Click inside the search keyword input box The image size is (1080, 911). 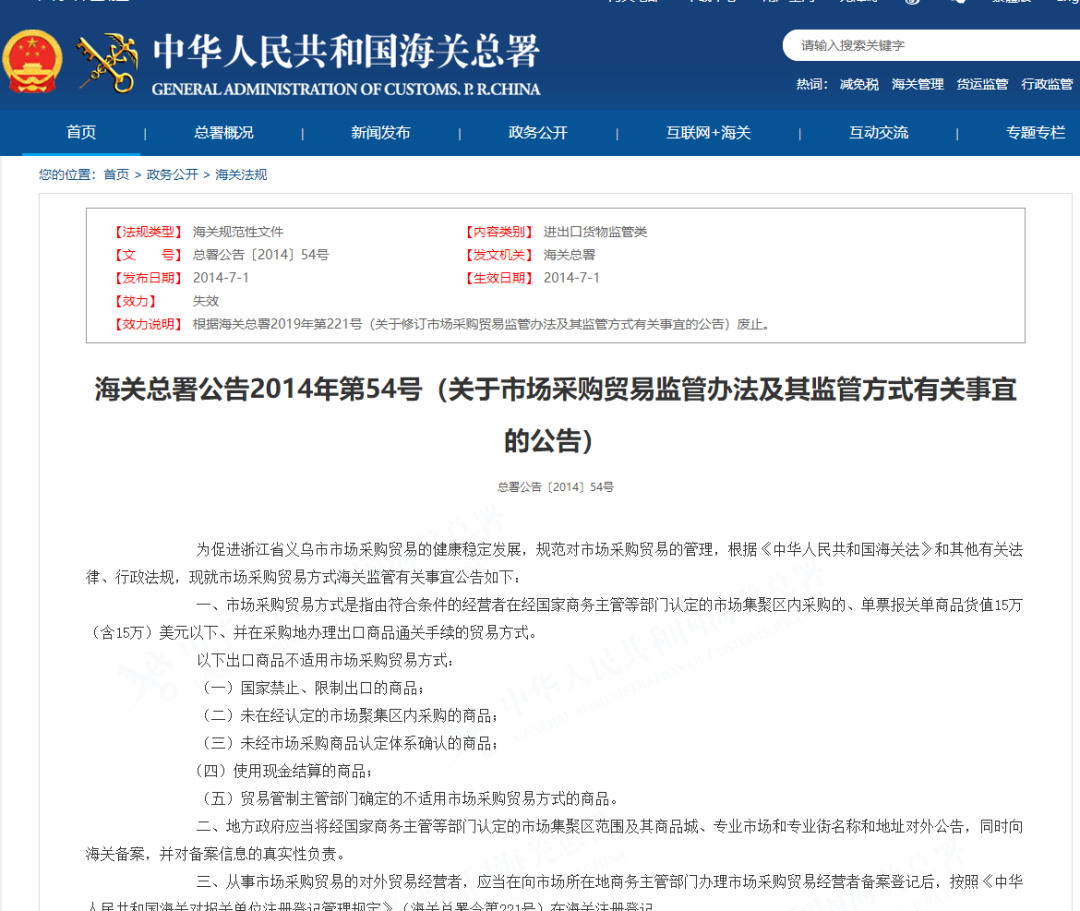[x=900, y=45]
